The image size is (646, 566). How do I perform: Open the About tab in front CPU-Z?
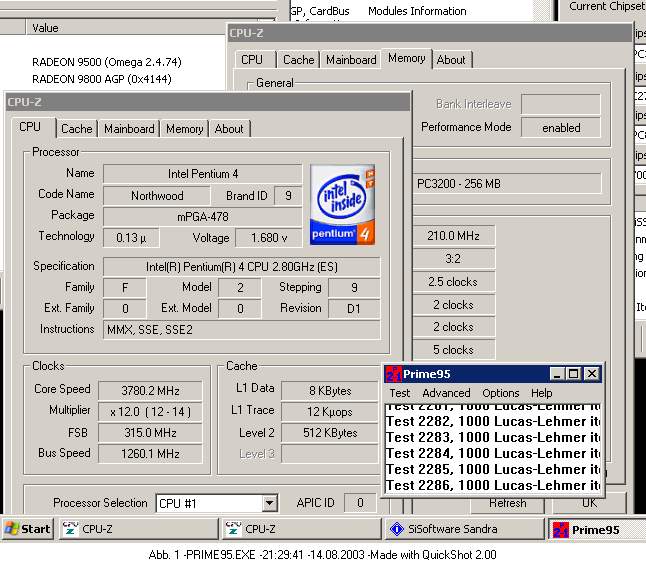pyautogui.click(x=229, y=129)
